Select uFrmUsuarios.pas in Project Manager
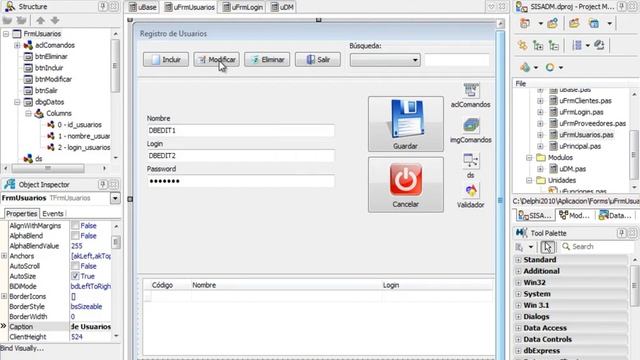 point(586,135)
